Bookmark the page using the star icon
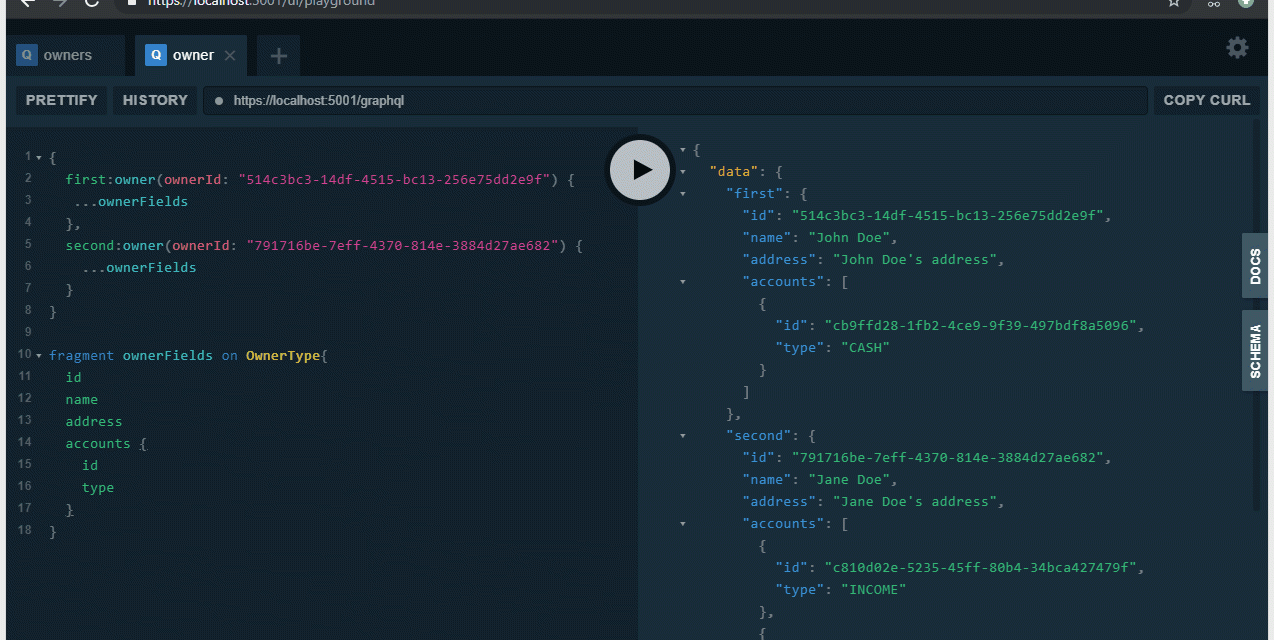Image resolution: width=1274 pixels, height=640 pixels. (x=1174, y=3)
